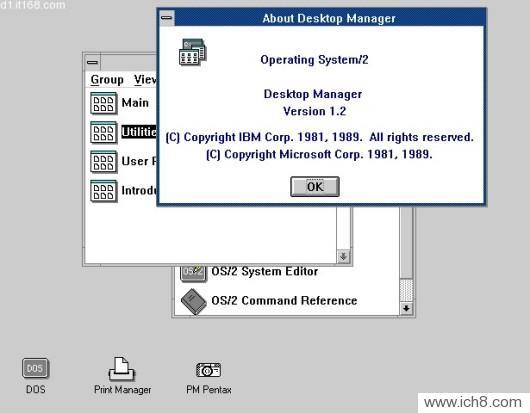Click the Print Manager label
530x413 pixels.
[x=122, y=390]
